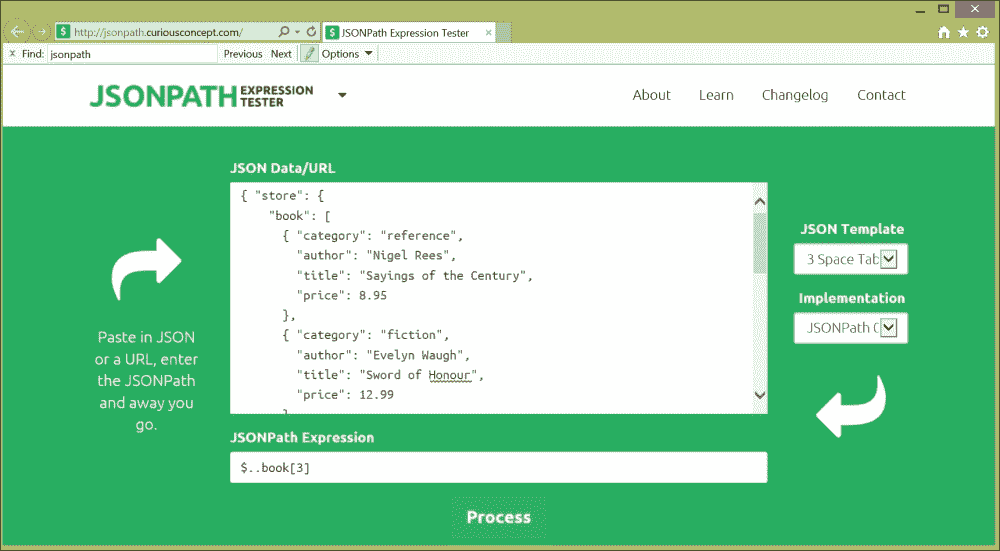Toggle the Find bar highlighter icon

pos(309,54)
